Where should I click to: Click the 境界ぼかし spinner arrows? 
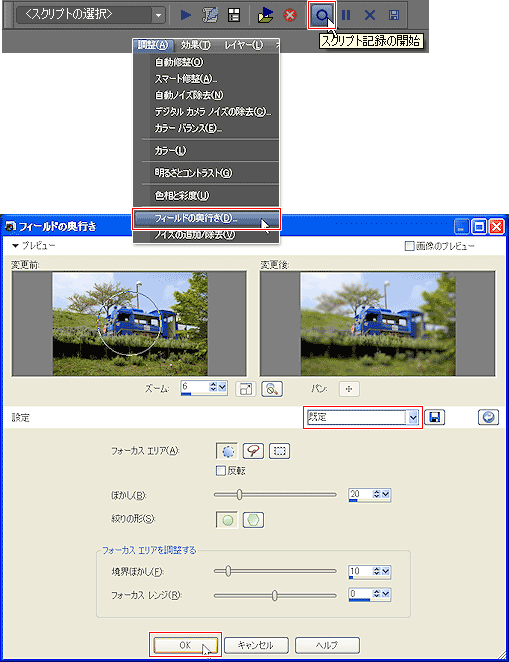click(376, 571)
